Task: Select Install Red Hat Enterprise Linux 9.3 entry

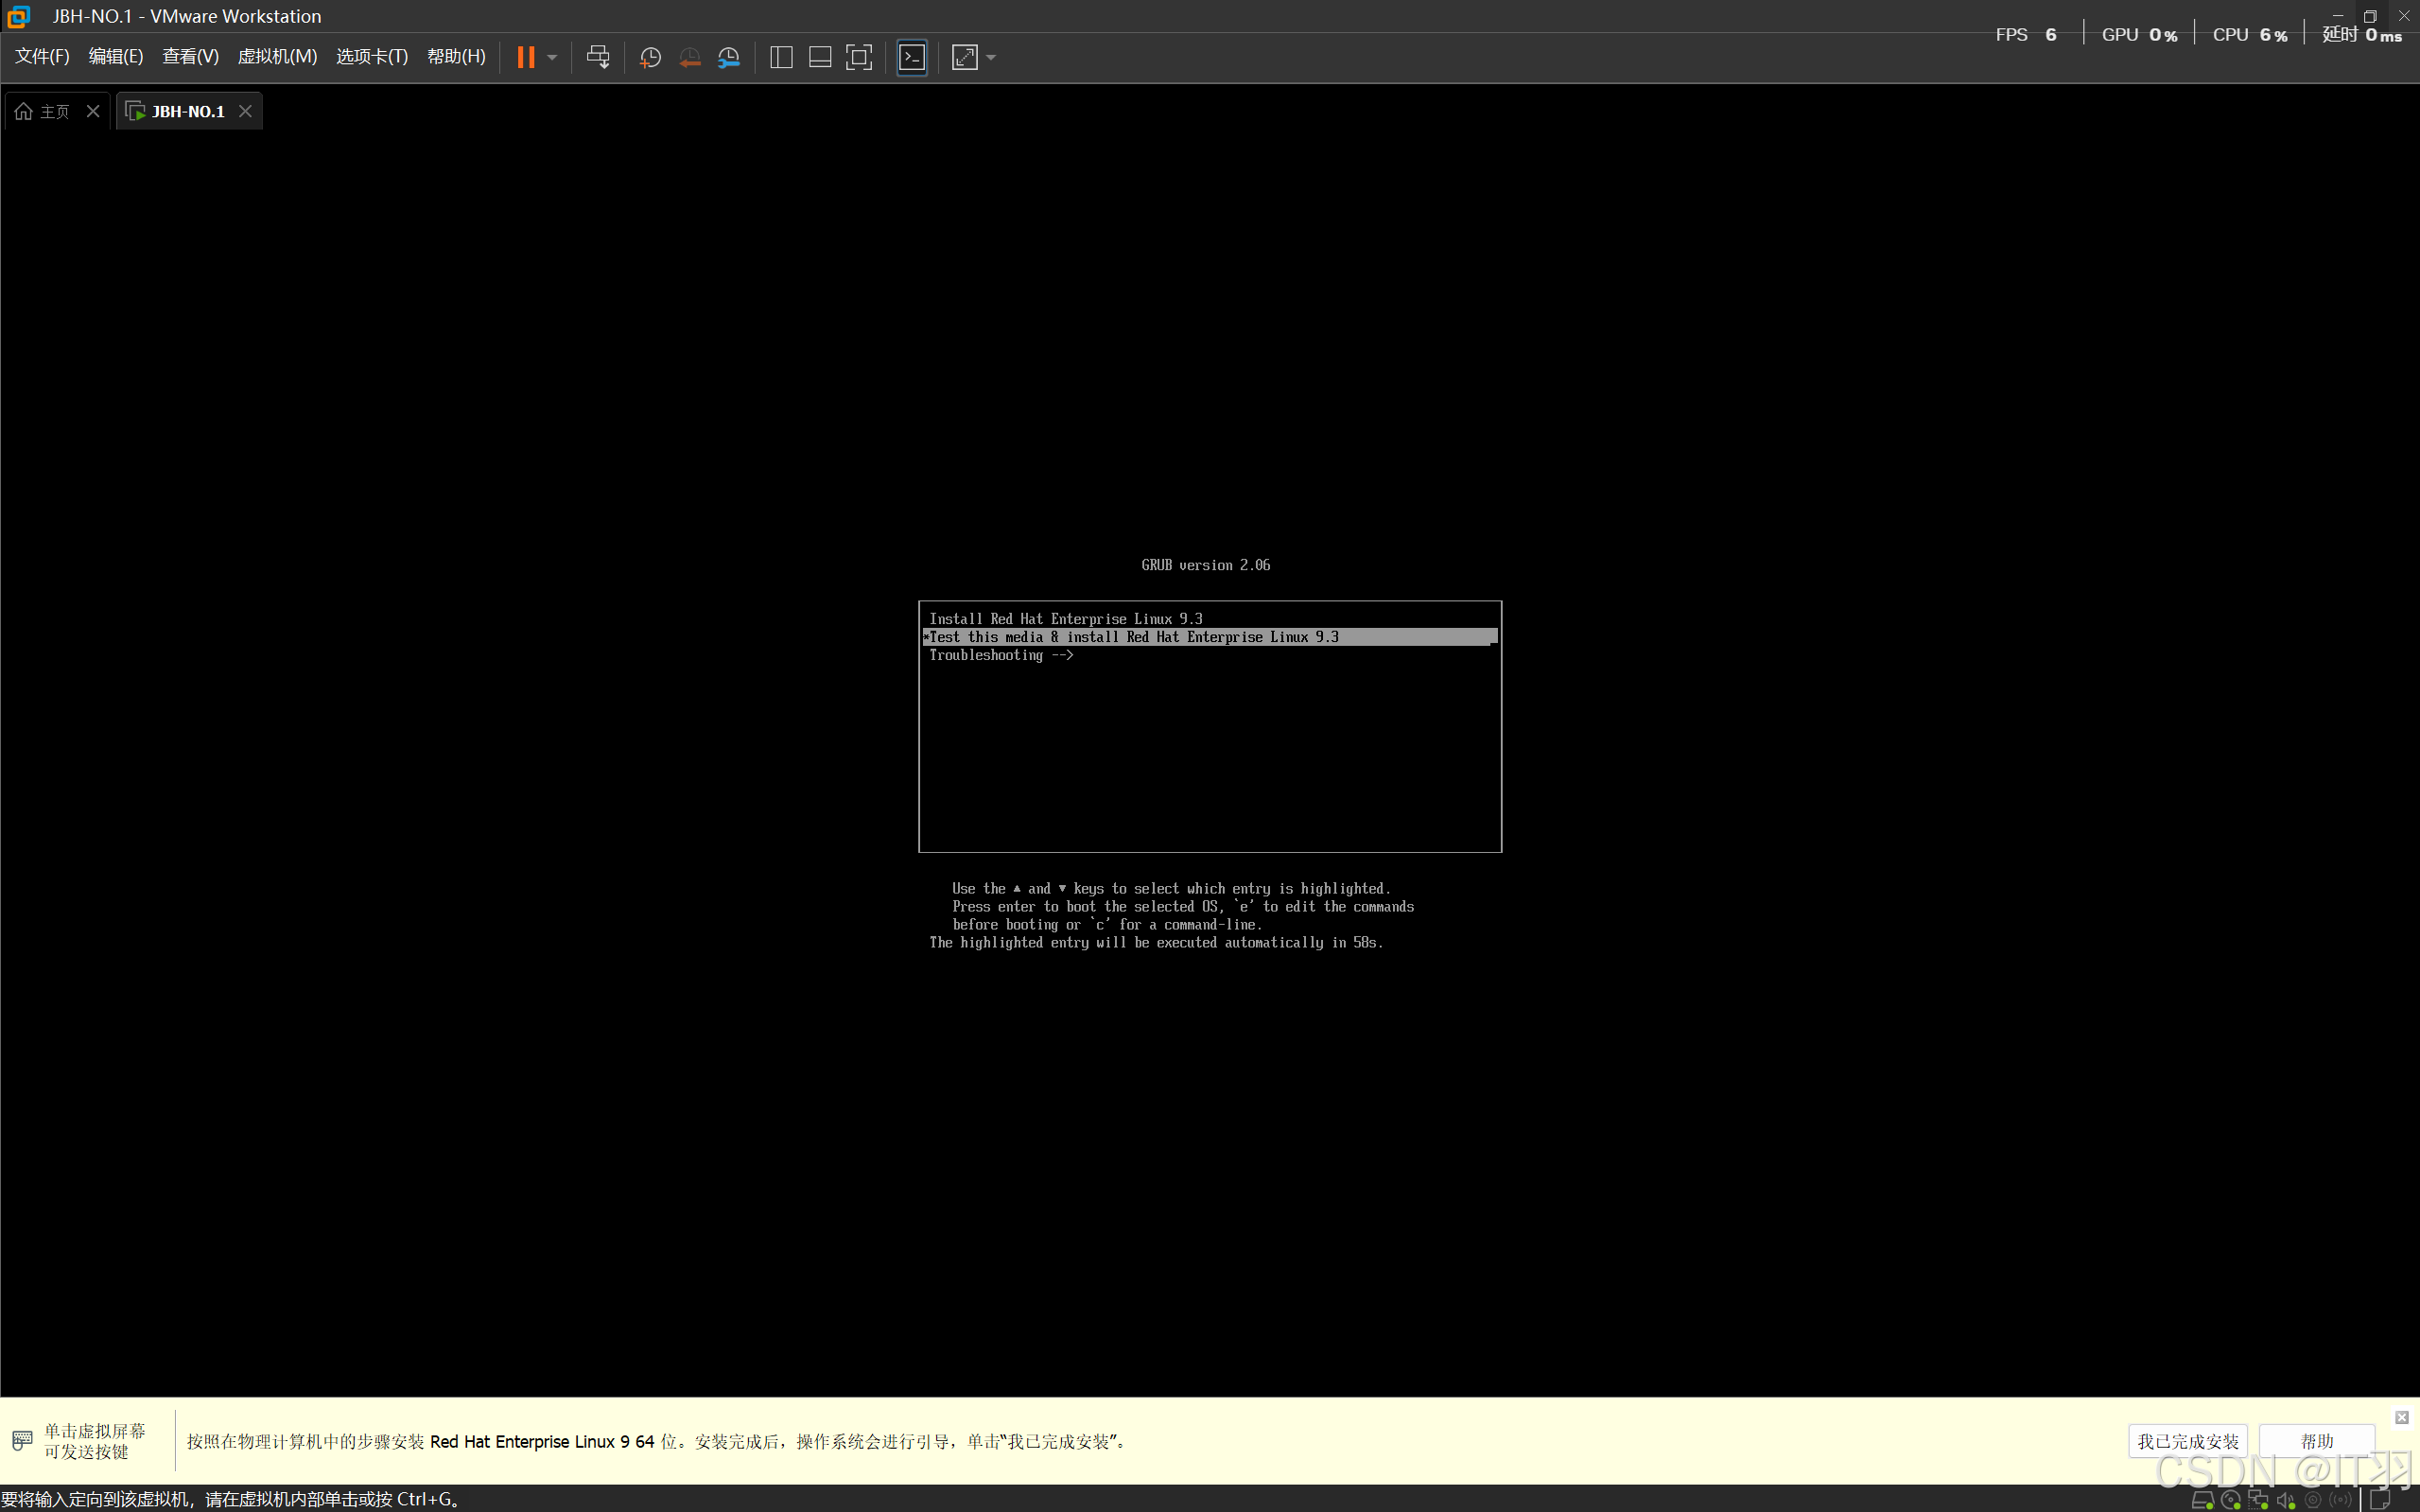Action: tap(1065, 619)
